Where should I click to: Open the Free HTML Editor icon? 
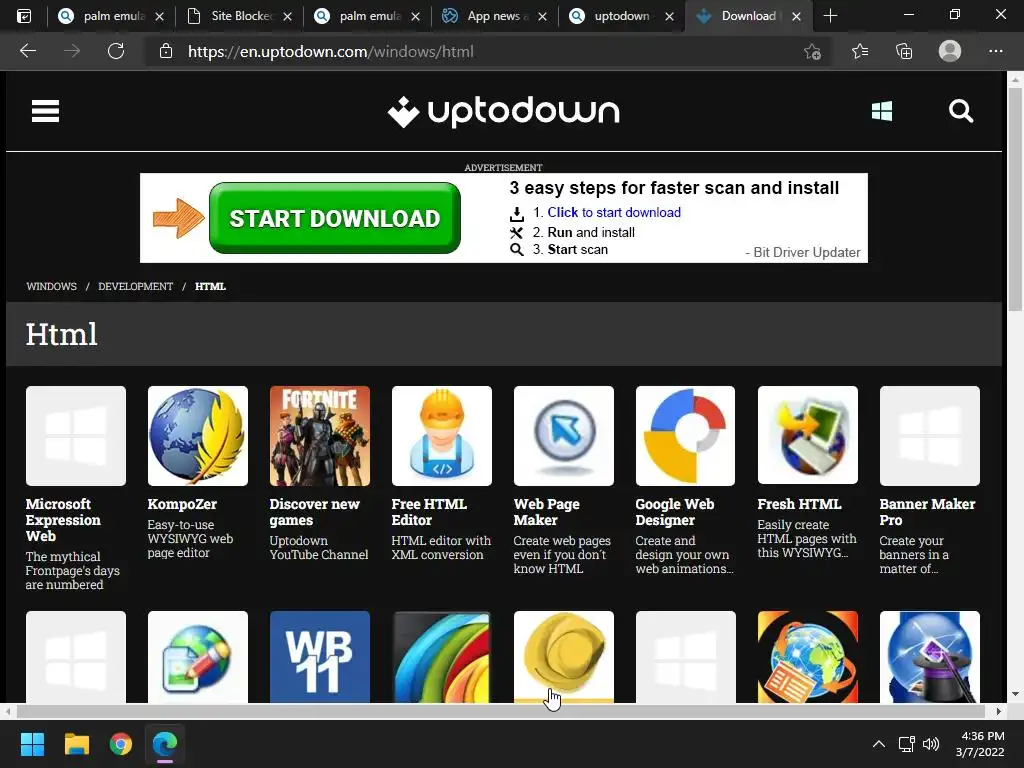pyautogui.click(x=441, y=436)
